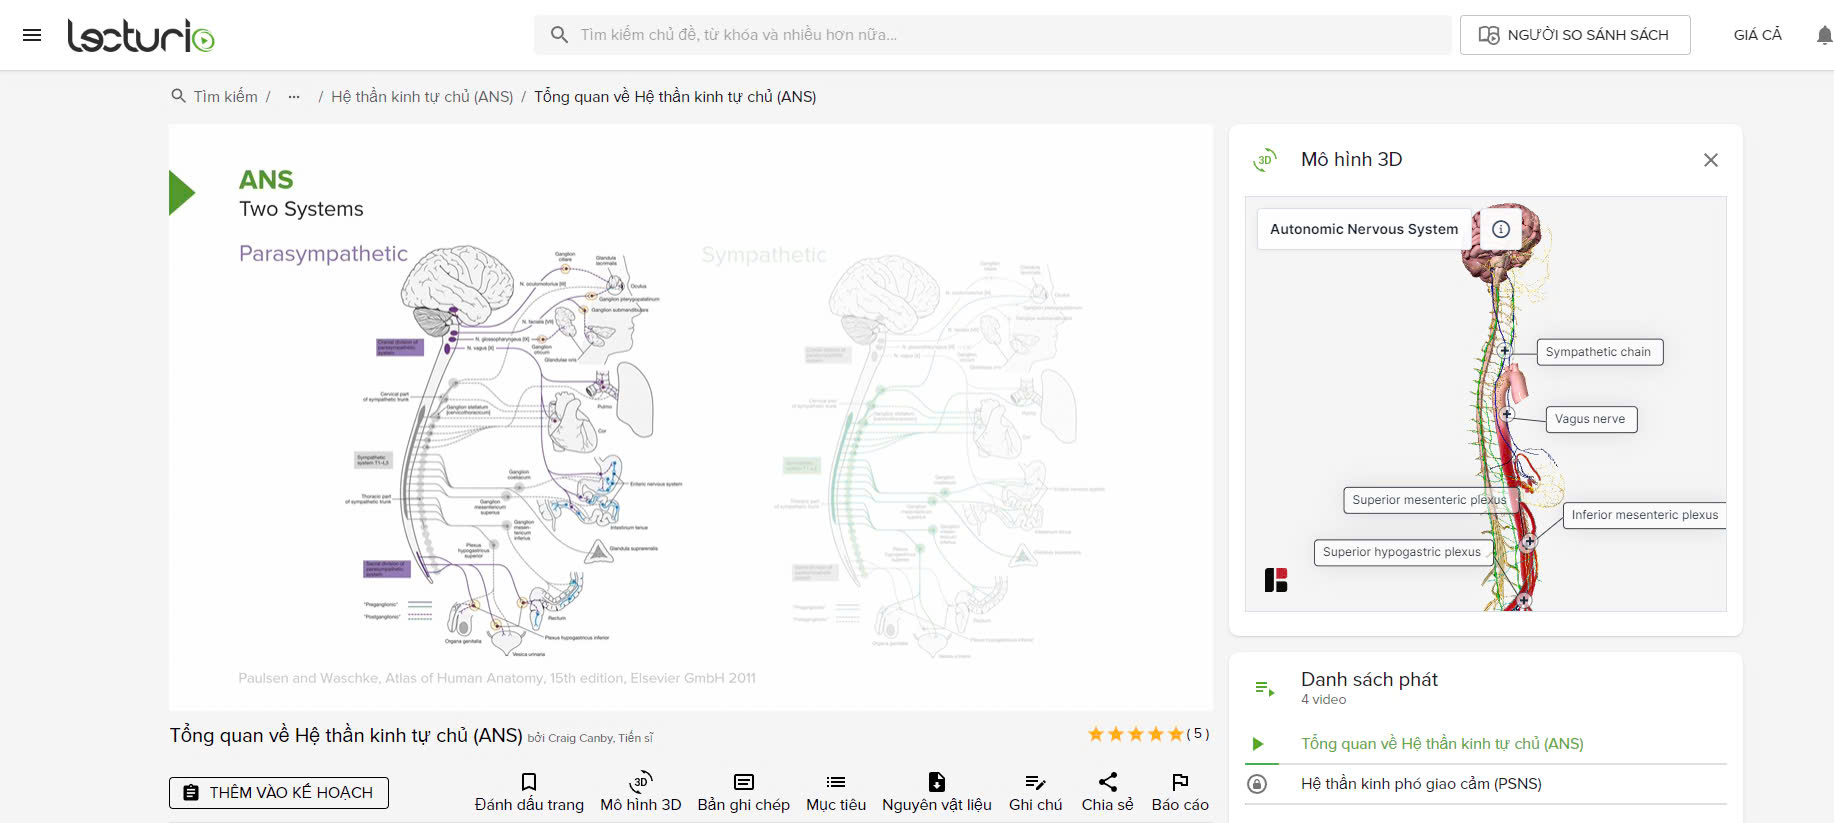Open the NGƯỜI SO SÁNH SÁCH button
This screenshot has height=823, width=1834.
coord(1575,35)
